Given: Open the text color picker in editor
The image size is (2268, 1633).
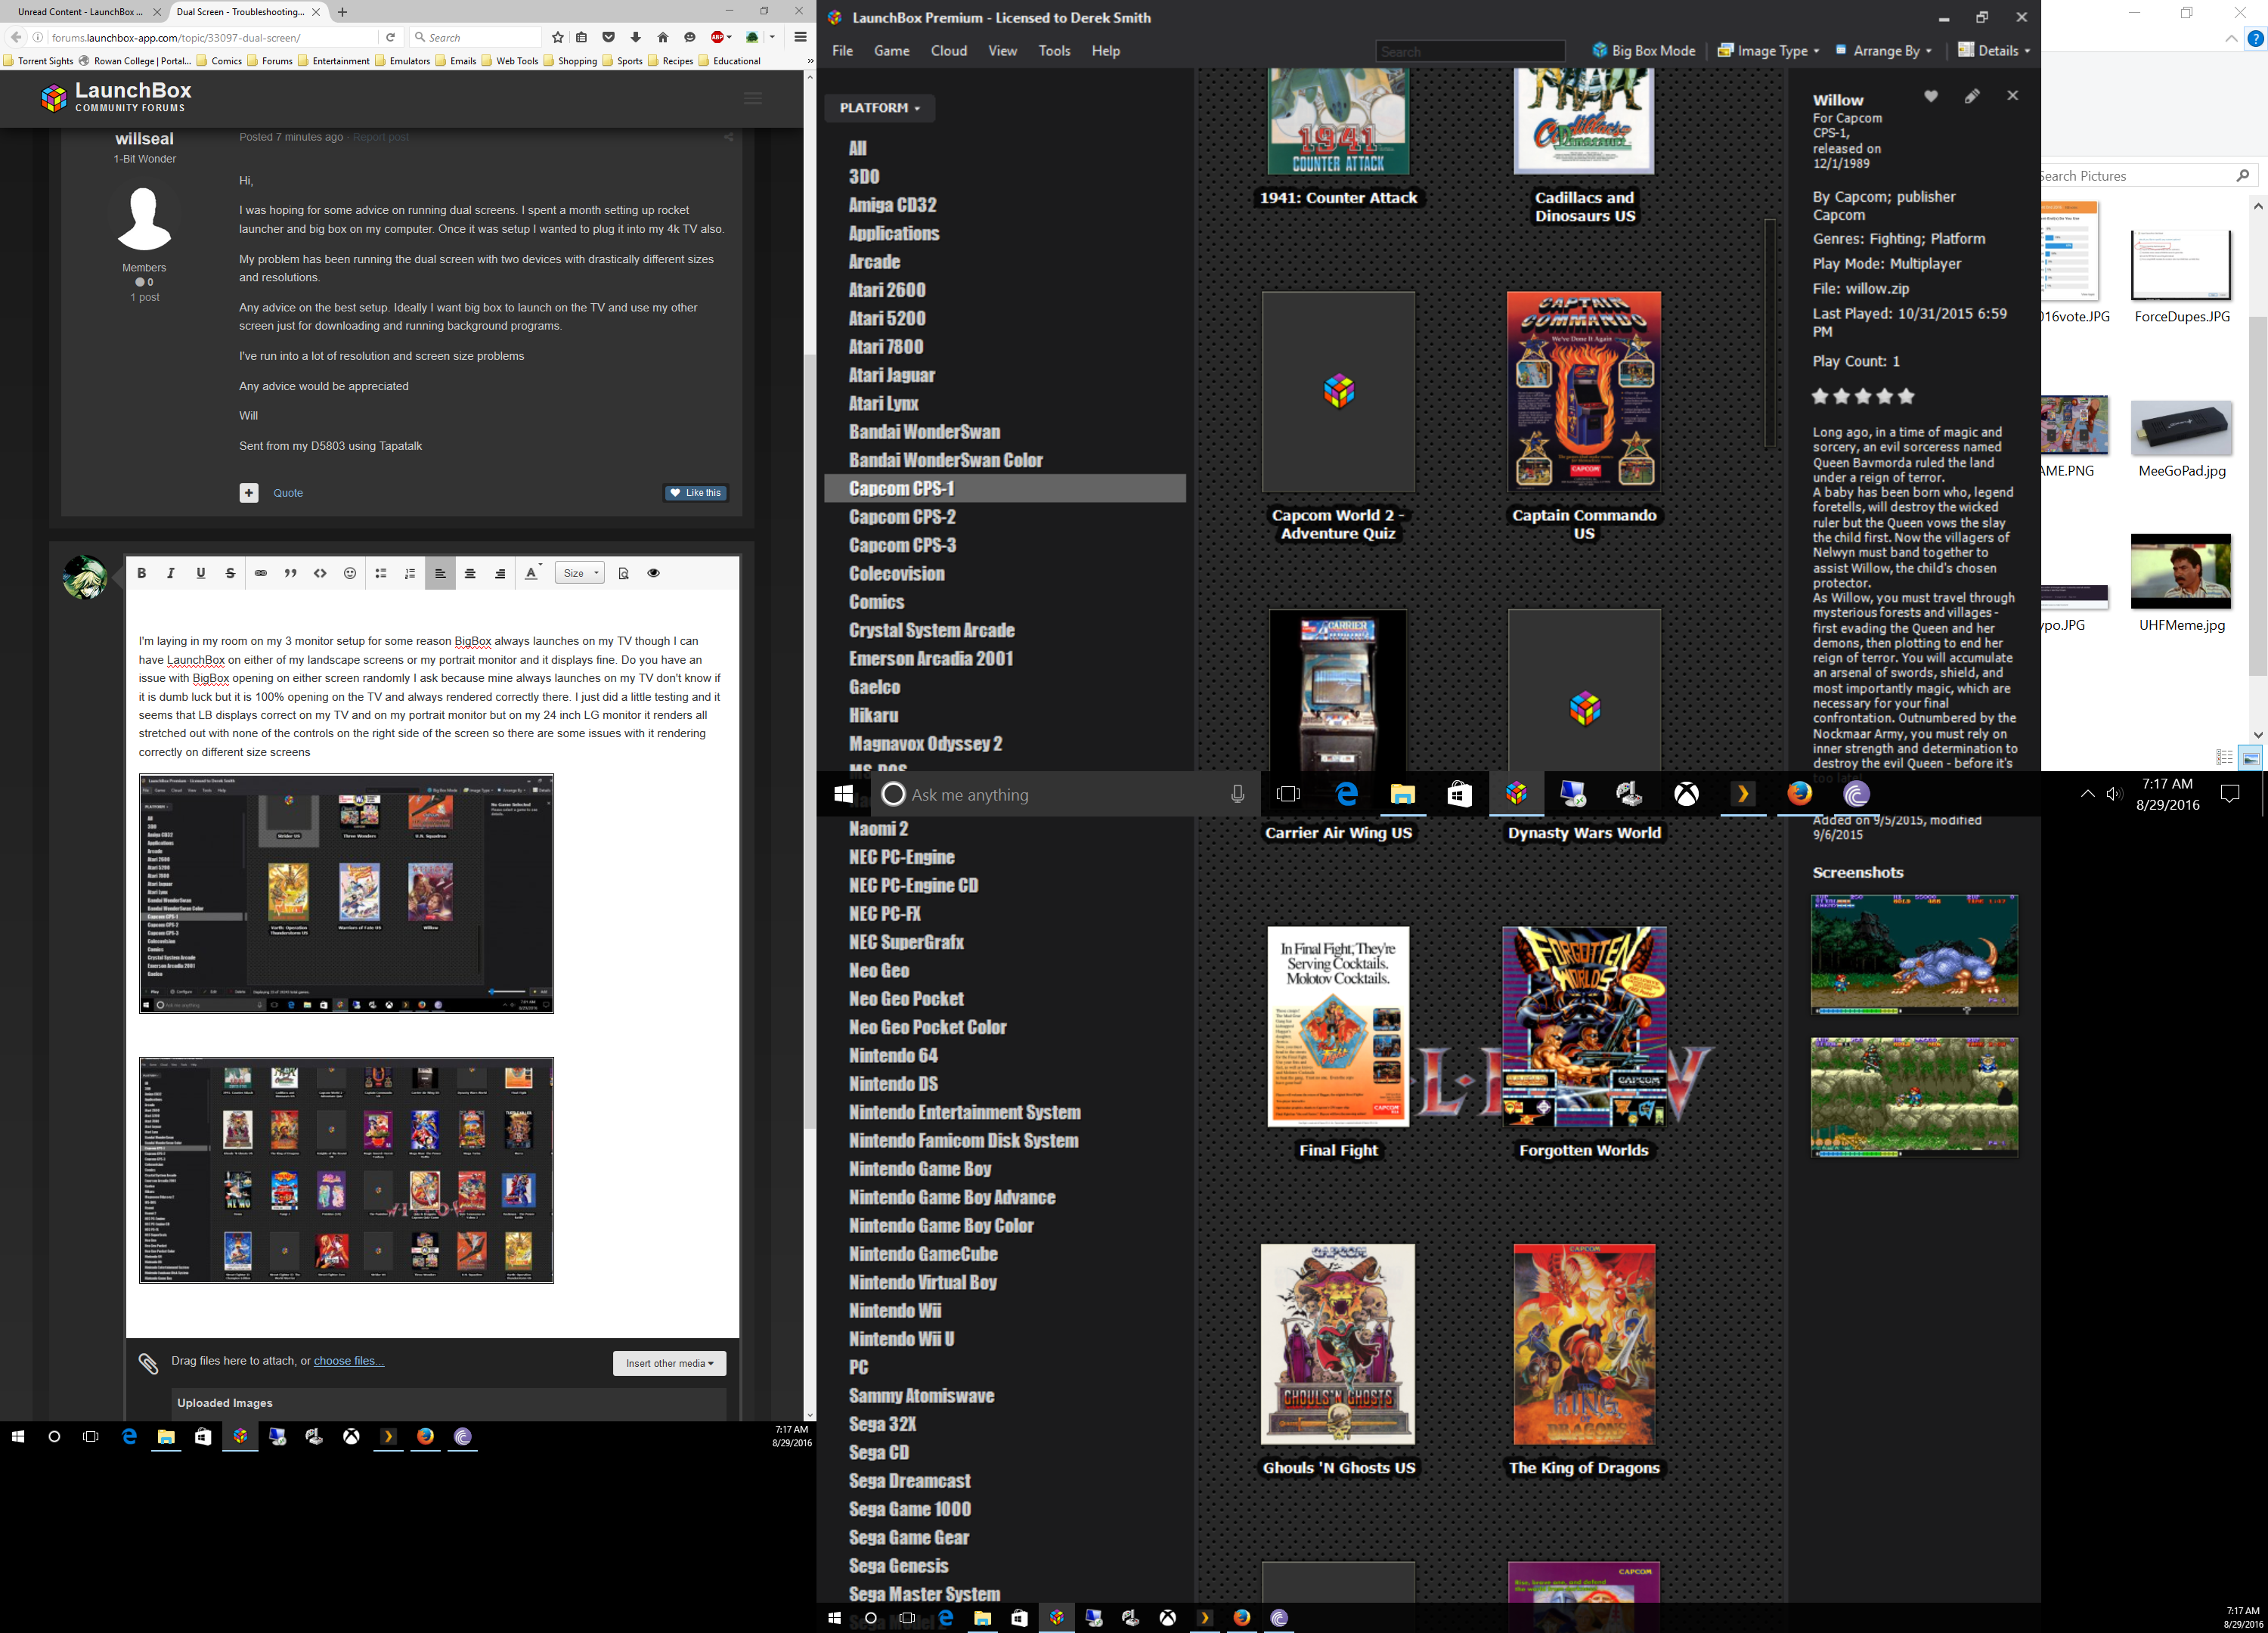Looking at the screenshot, I should point(533,573).
